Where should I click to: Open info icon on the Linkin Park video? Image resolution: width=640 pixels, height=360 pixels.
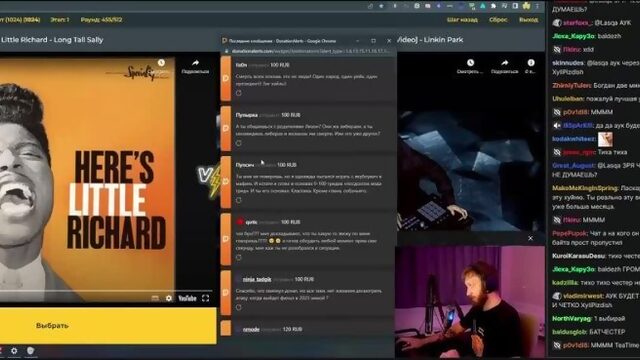[x=531, y=66]
